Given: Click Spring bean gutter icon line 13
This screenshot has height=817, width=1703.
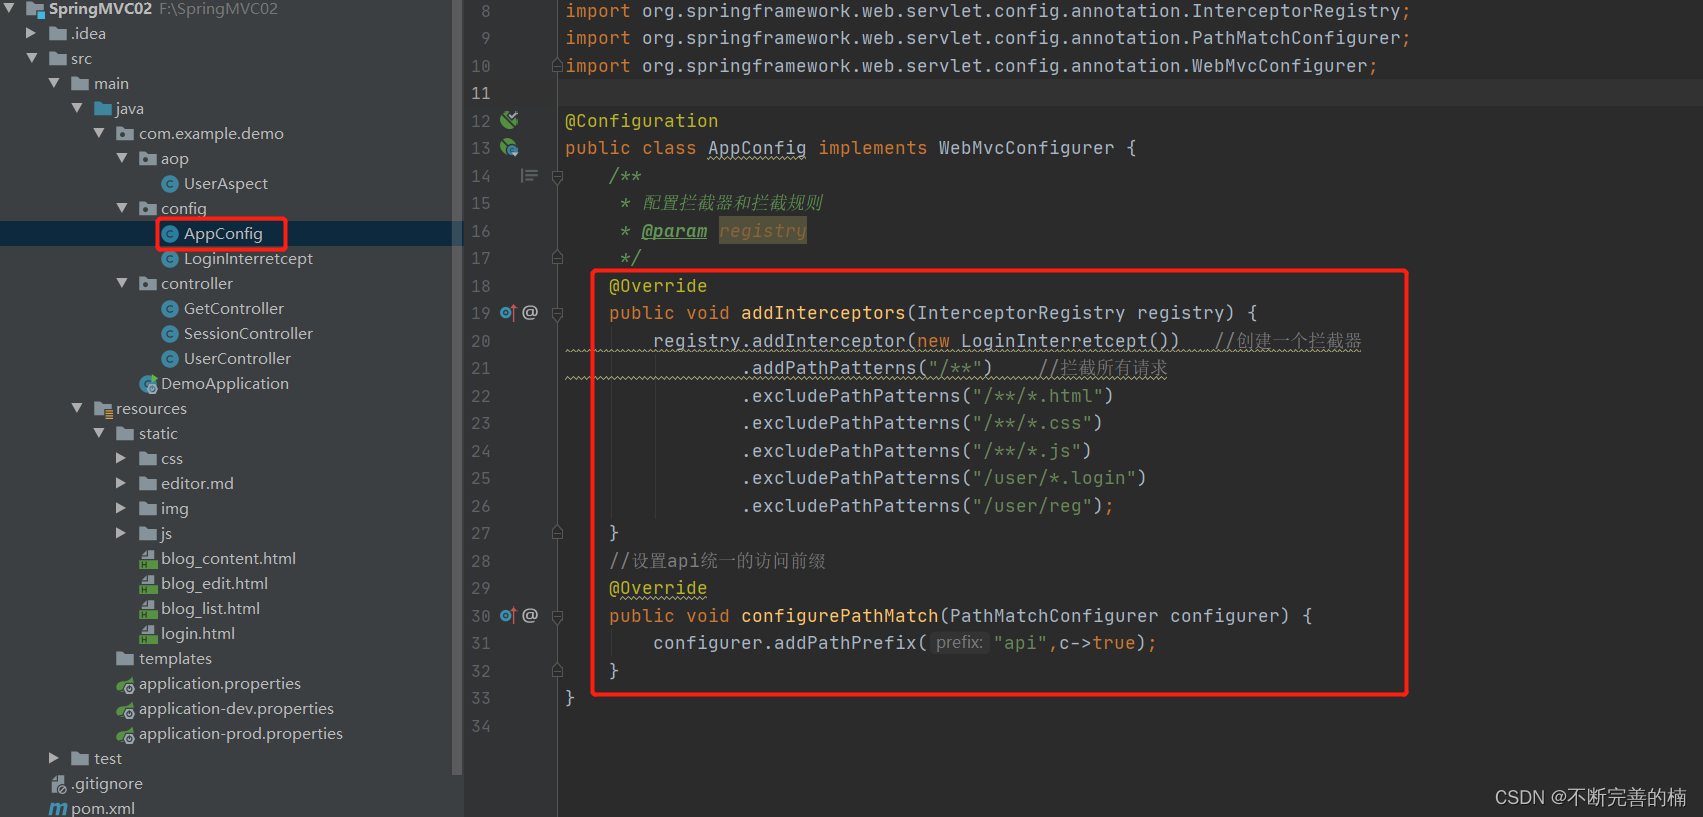Looking at the screenshot, I should [x=509, y=148].
